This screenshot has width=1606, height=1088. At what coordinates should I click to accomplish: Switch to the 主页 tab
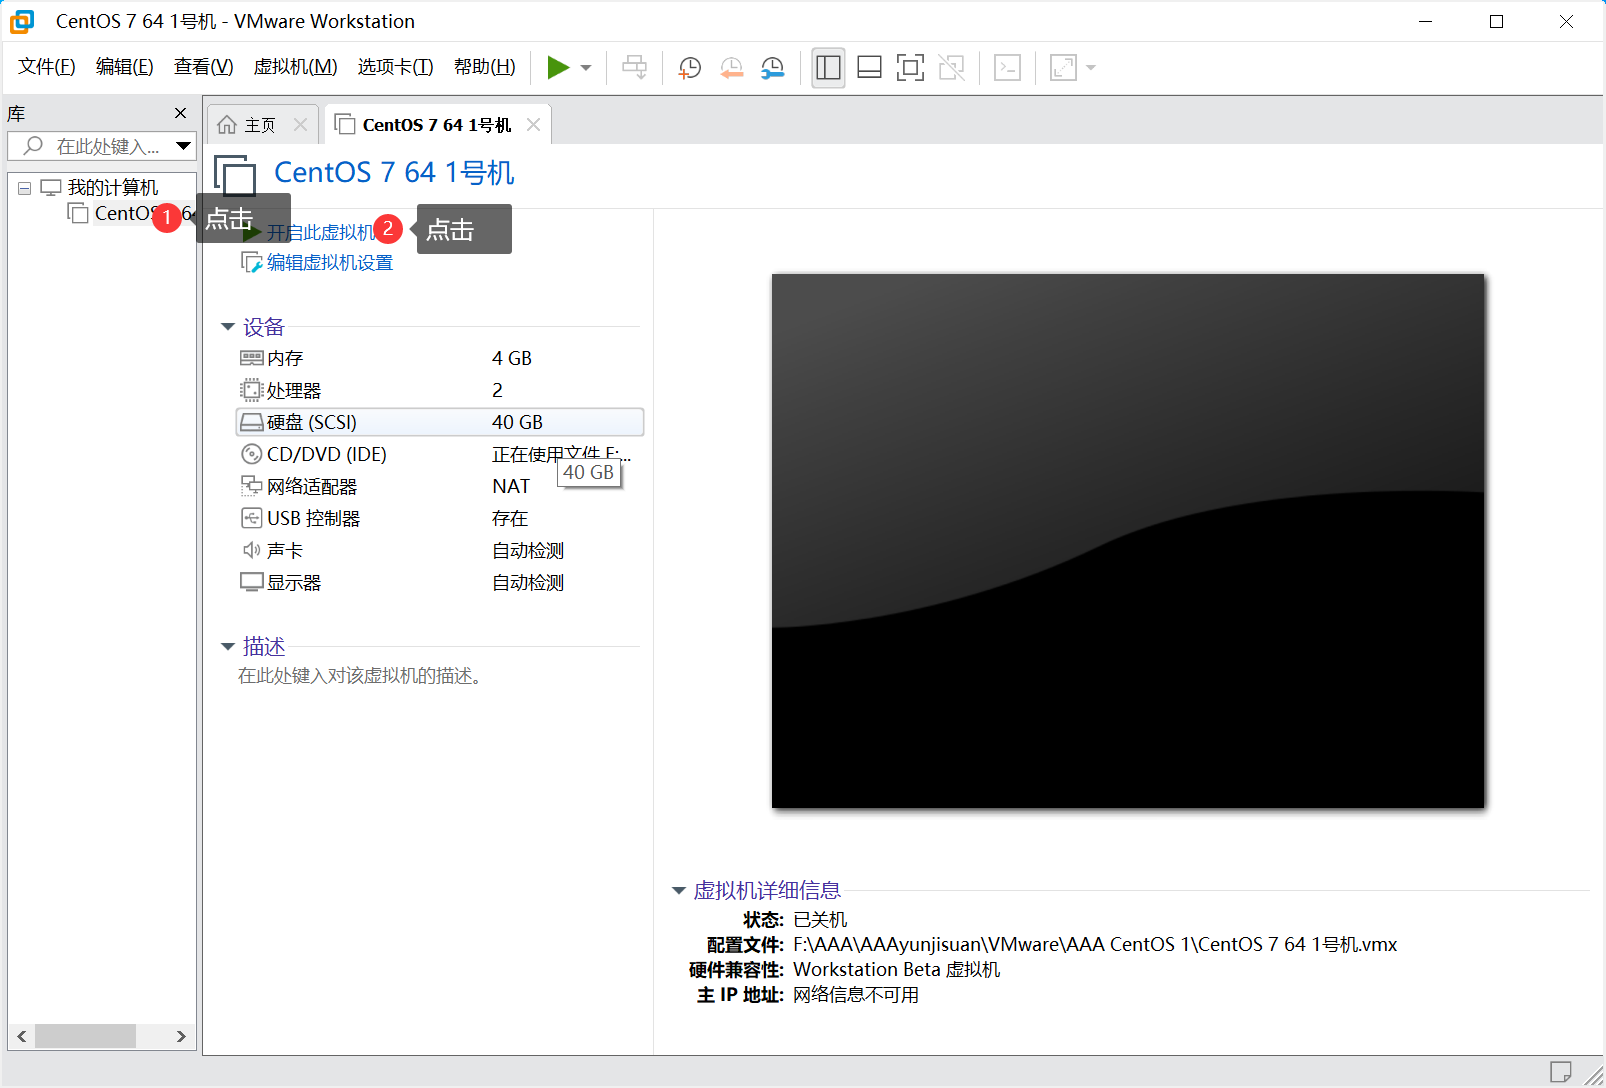(x=260, y=125)
